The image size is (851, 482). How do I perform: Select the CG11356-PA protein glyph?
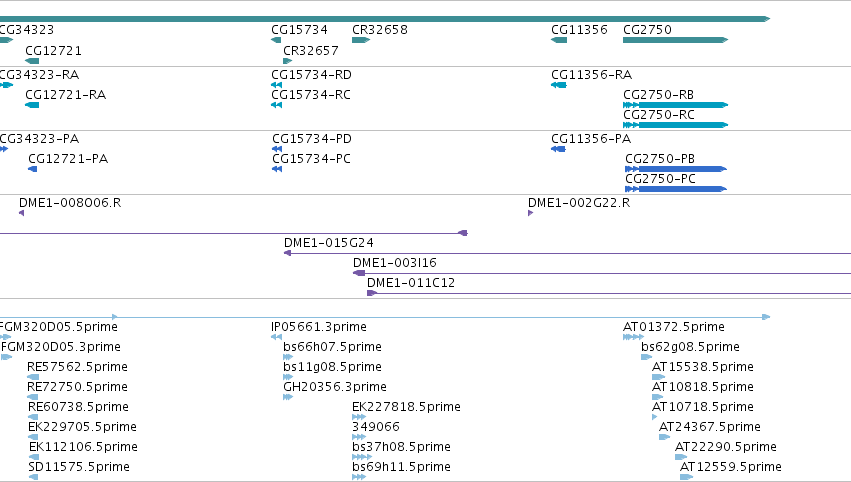pos(558,149)
